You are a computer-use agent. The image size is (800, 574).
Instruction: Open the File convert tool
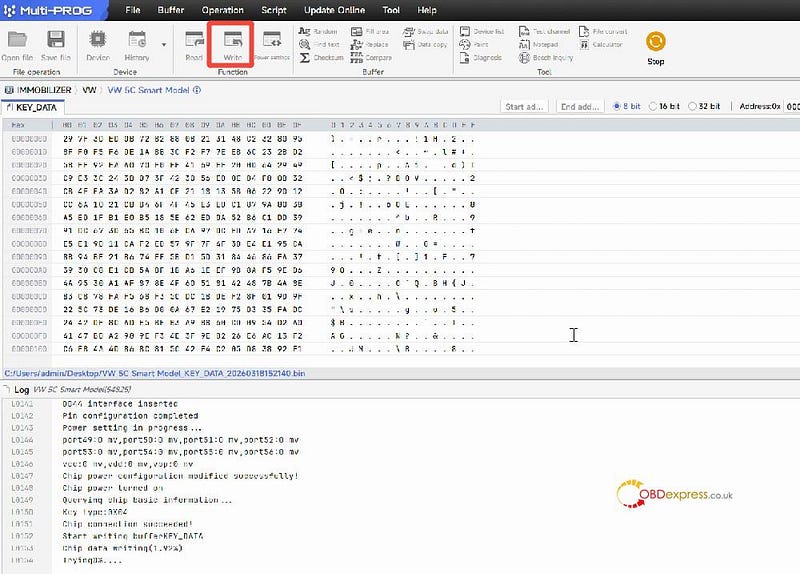click(x=603, y=32)
